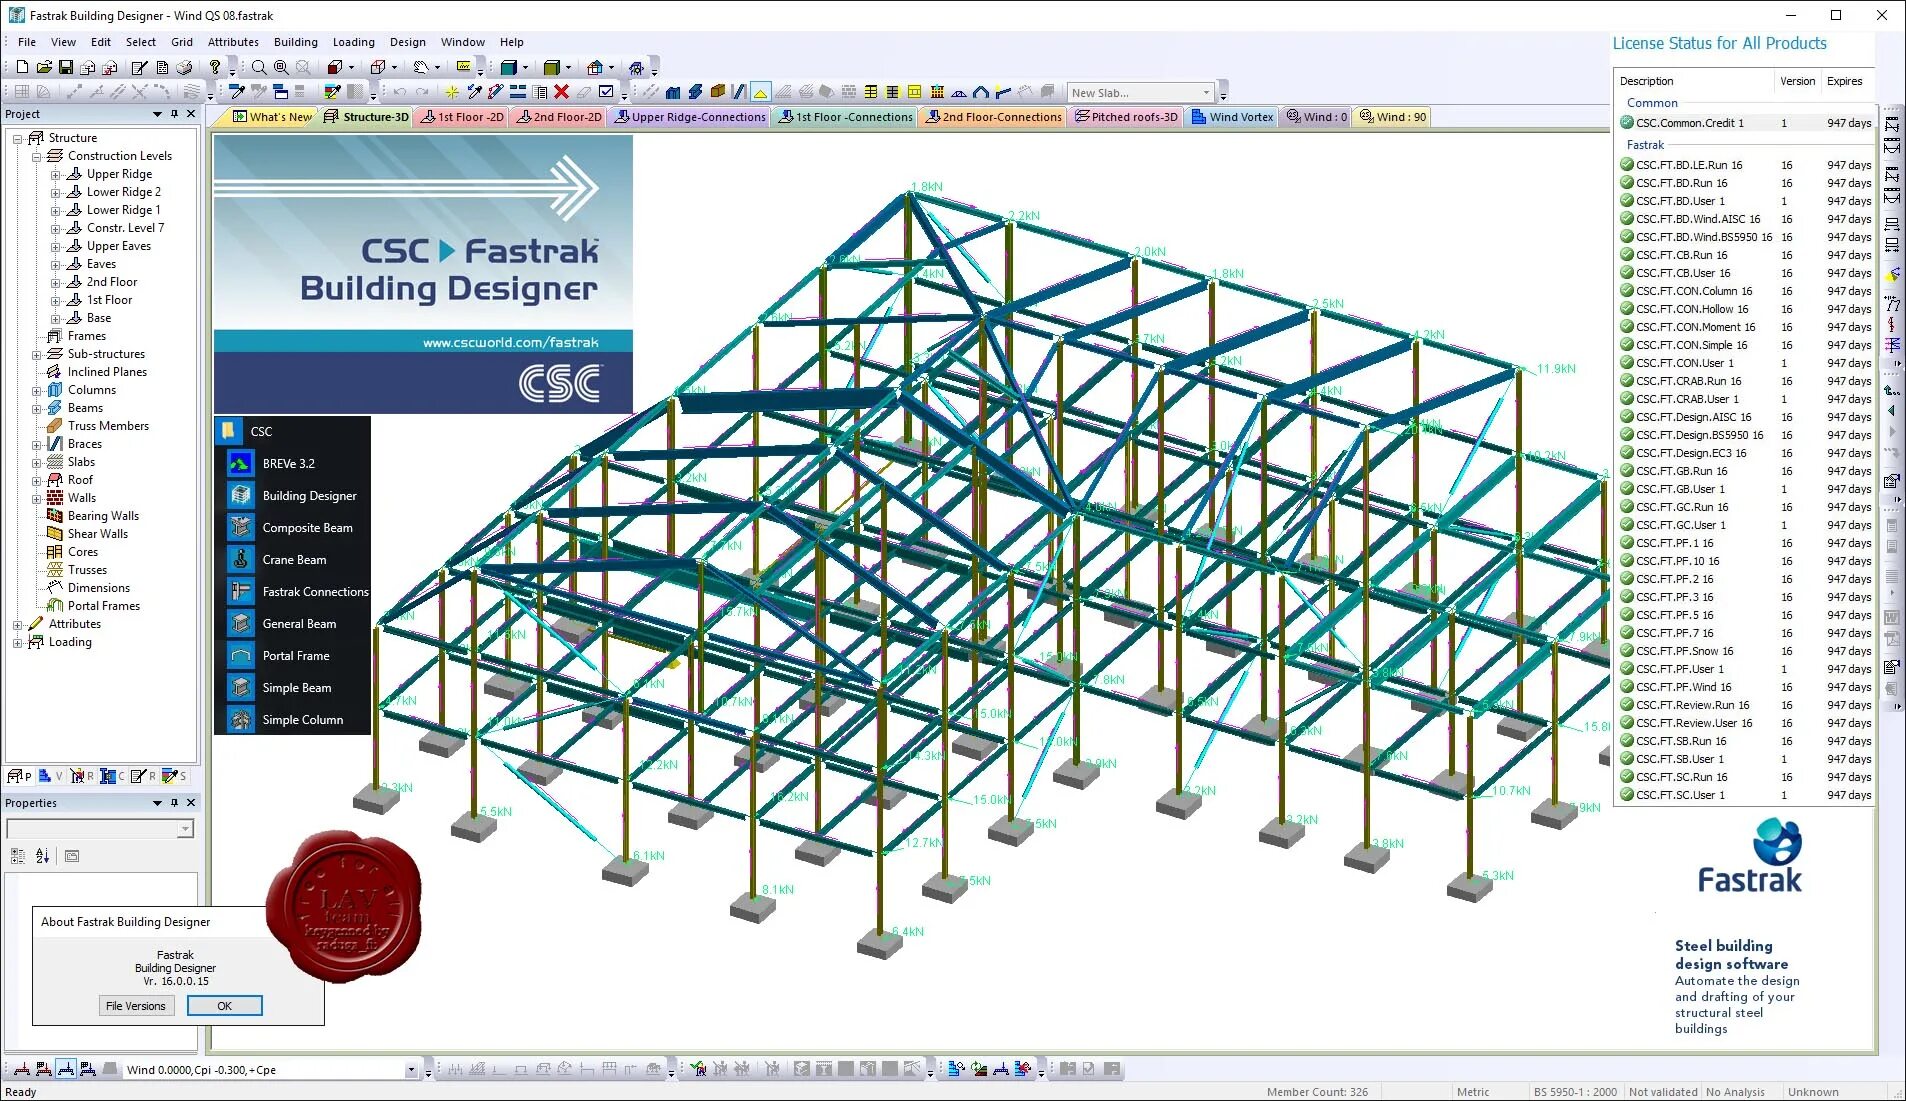This screenshot has height=1101, width=1906.
Task: Close the Project panel
Action: [191, 114]
